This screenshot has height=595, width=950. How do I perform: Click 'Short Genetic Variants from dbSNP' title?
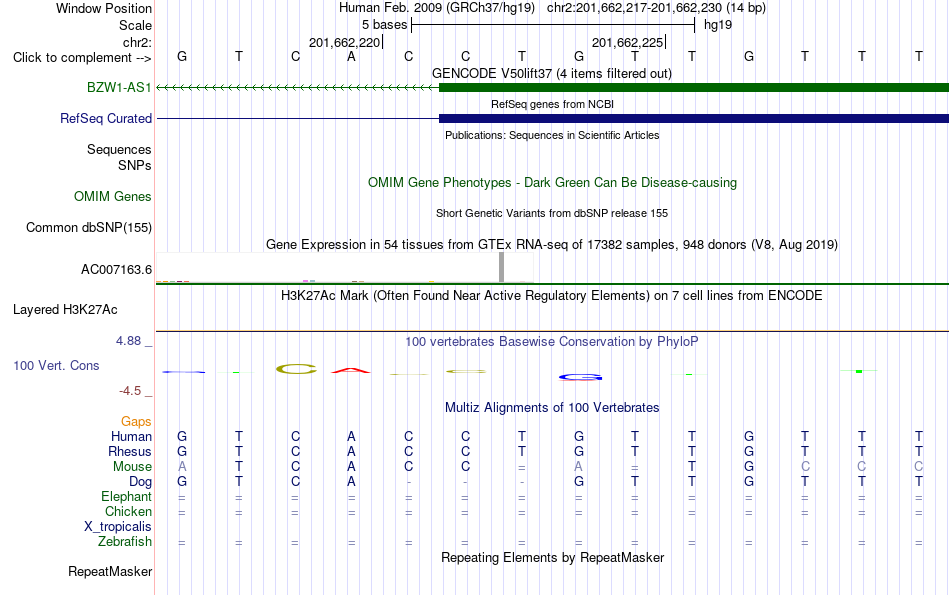[552, 213]
